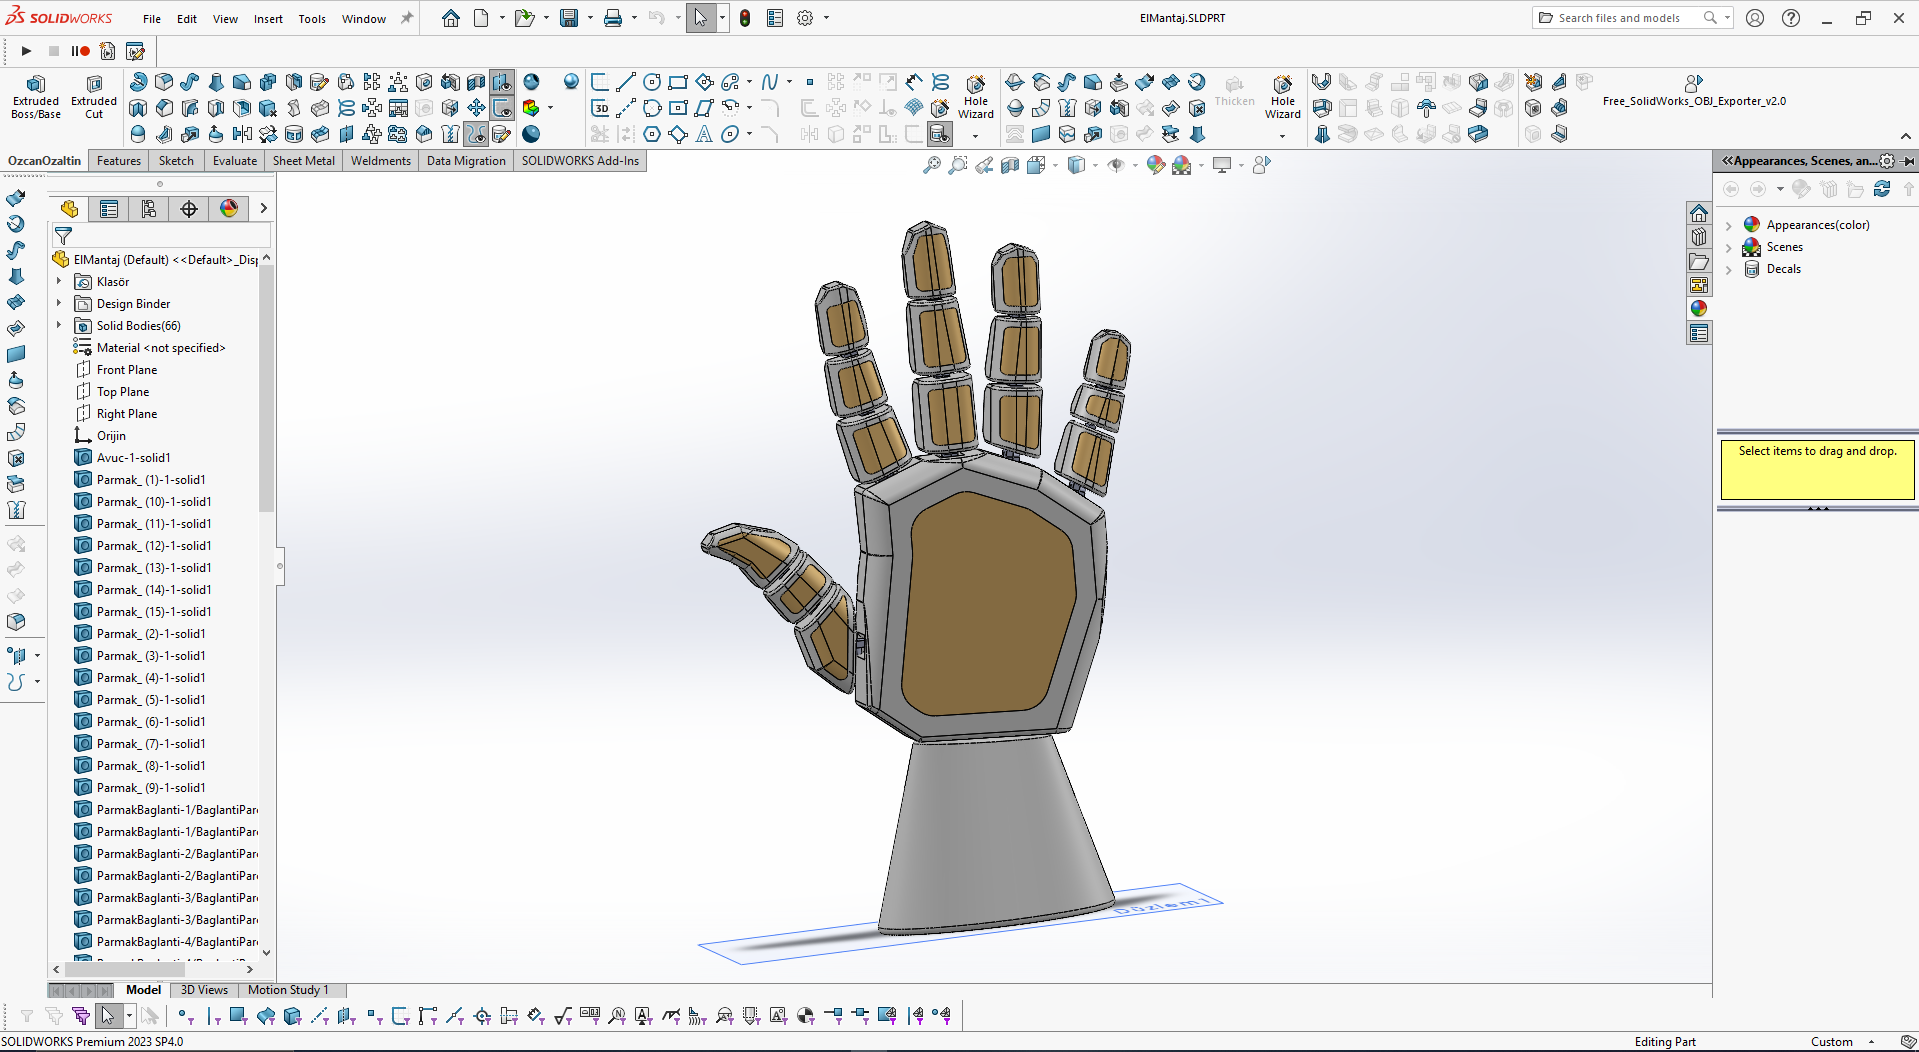Open the DimXpertManager tab

tap(189, 208)
